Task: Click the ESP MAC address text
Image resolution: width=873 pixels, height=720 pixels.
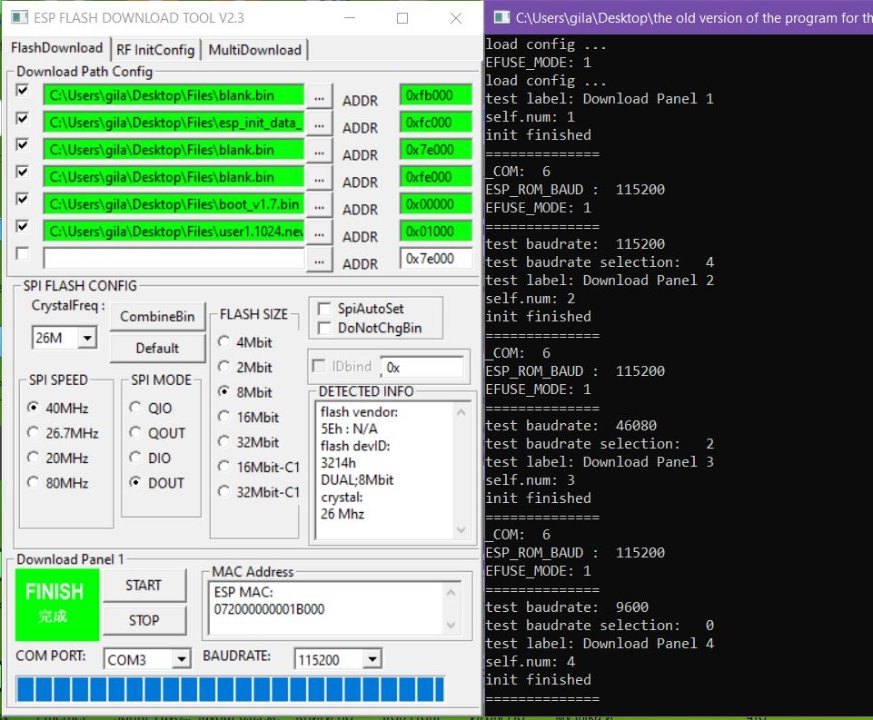Action: pyautogui.click(x=269, y=601)
